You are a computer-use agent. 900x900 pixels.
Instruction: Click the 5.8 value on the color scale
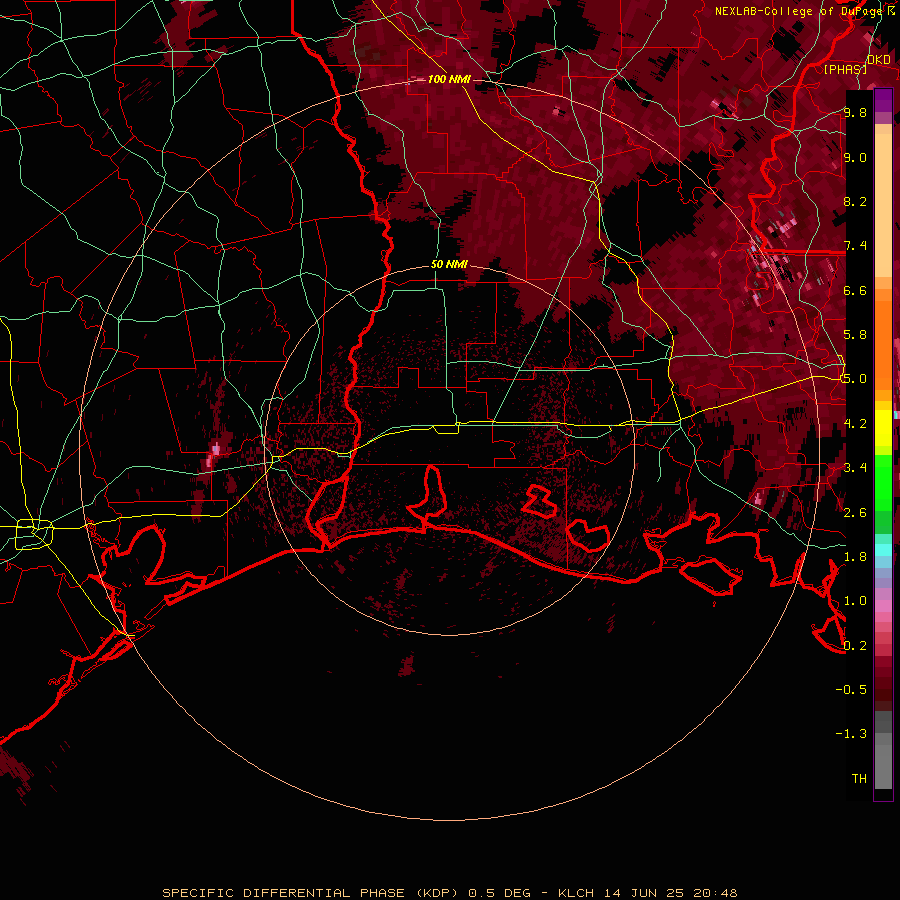[855, 335]
